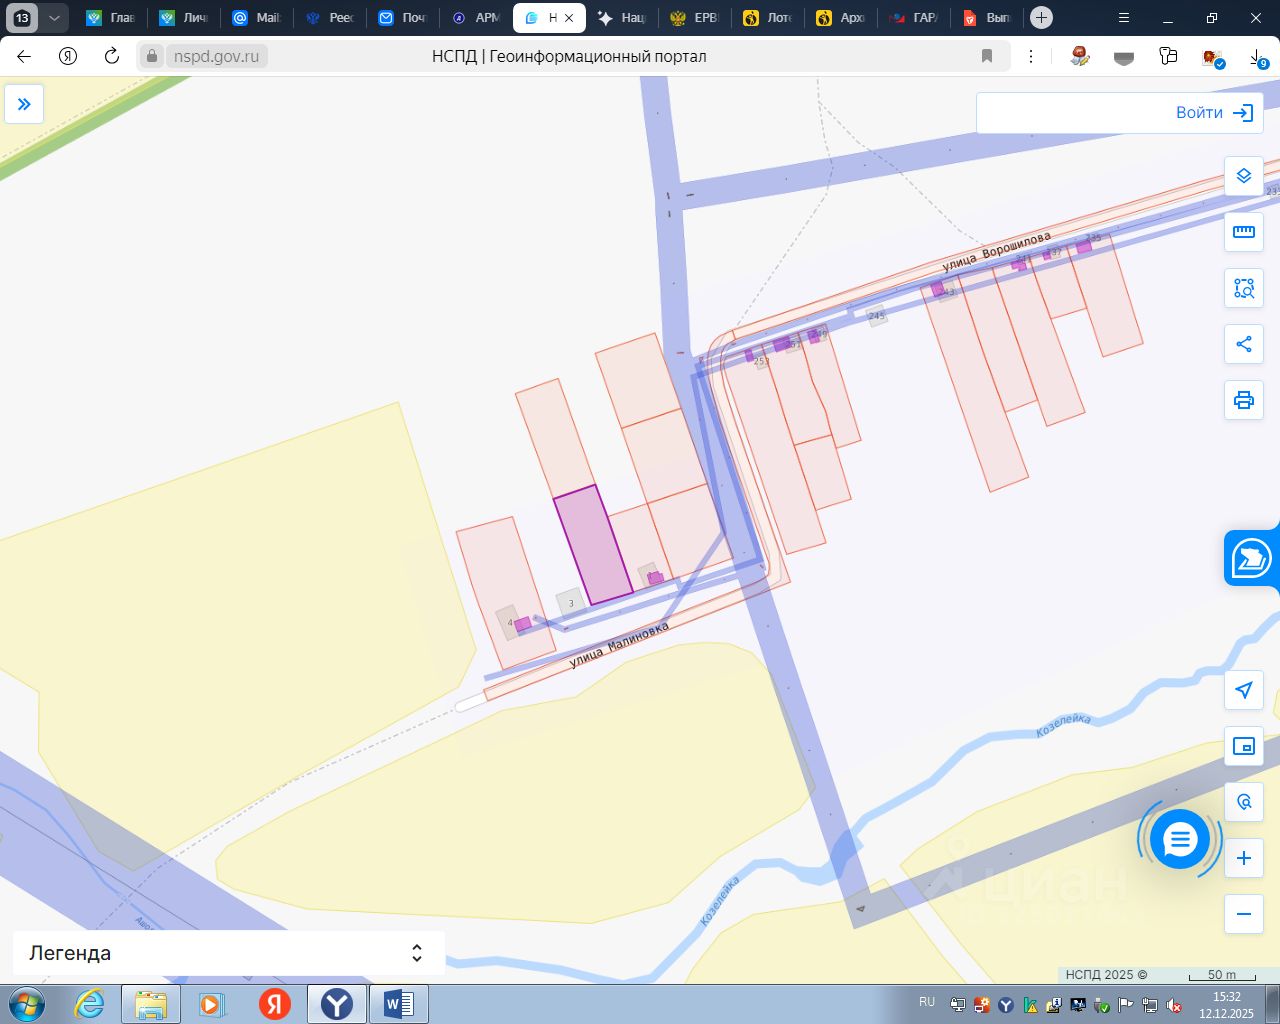Go back to the previous page

click(24, 56)
